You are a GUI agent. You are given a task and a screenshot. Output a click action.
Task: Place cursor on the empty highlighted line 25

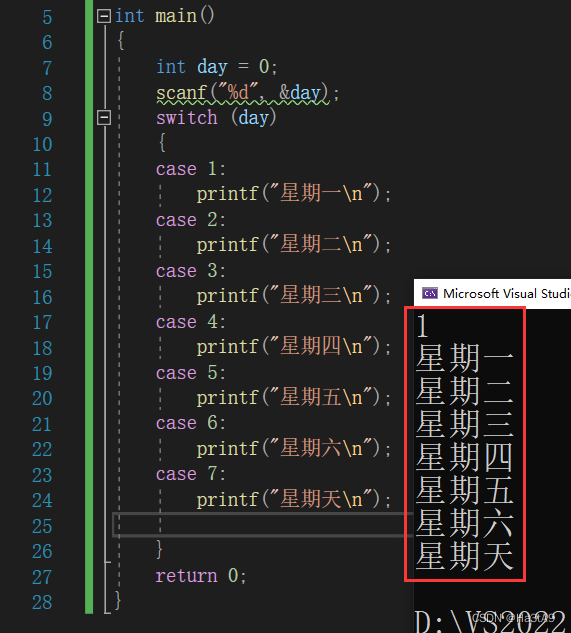(262, 525)
